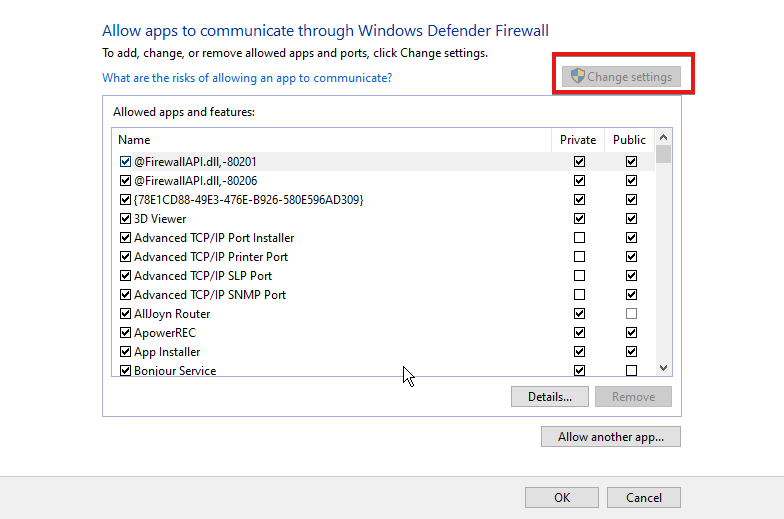Screen dimensions: 784x519
Task: Select Advanced TCP/IP SNMP Port row text
Action: pyautogui.click(x=210, y=294)
